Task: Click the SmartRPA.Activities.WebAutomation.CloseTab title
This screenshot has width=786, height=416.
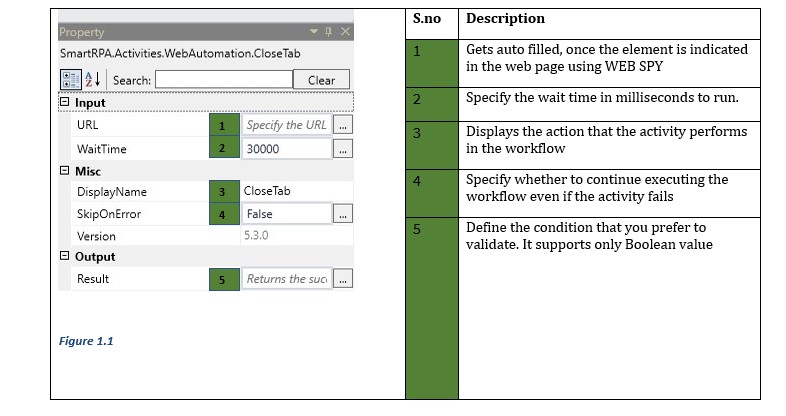Action: [180, 53]
